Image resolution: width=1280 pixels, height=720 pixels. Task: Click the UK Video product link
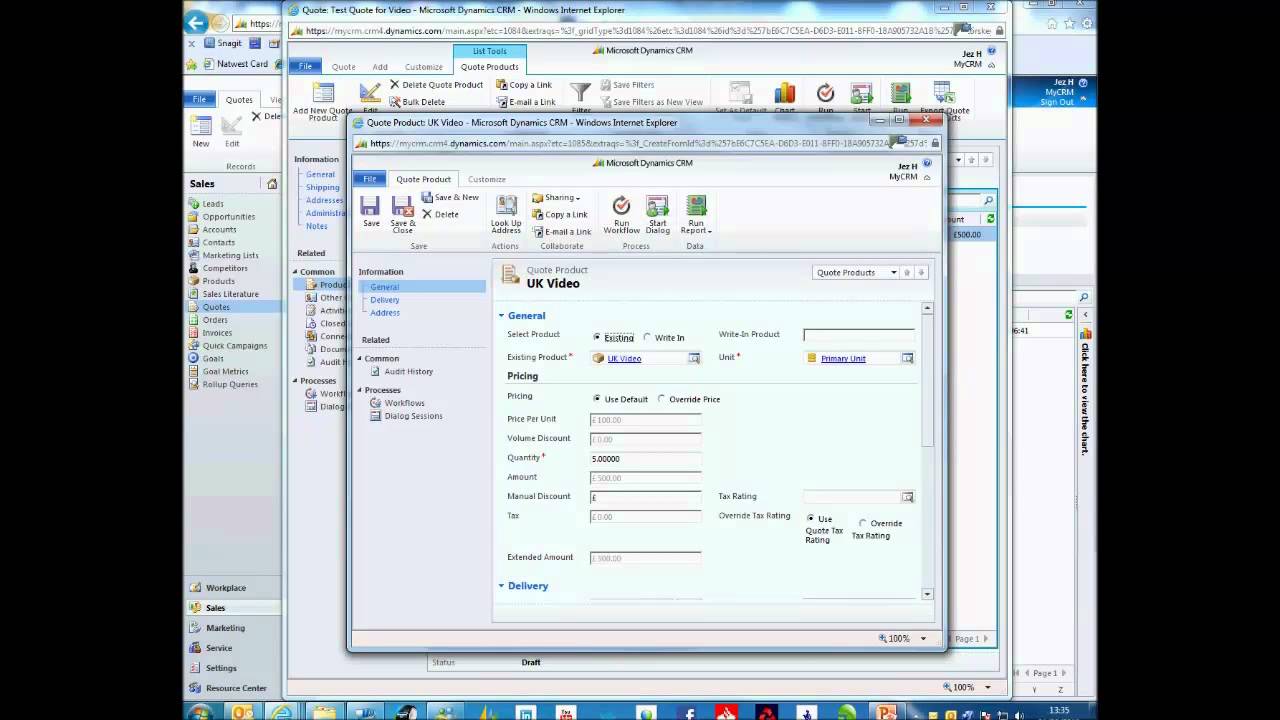(x=624, y=358)
